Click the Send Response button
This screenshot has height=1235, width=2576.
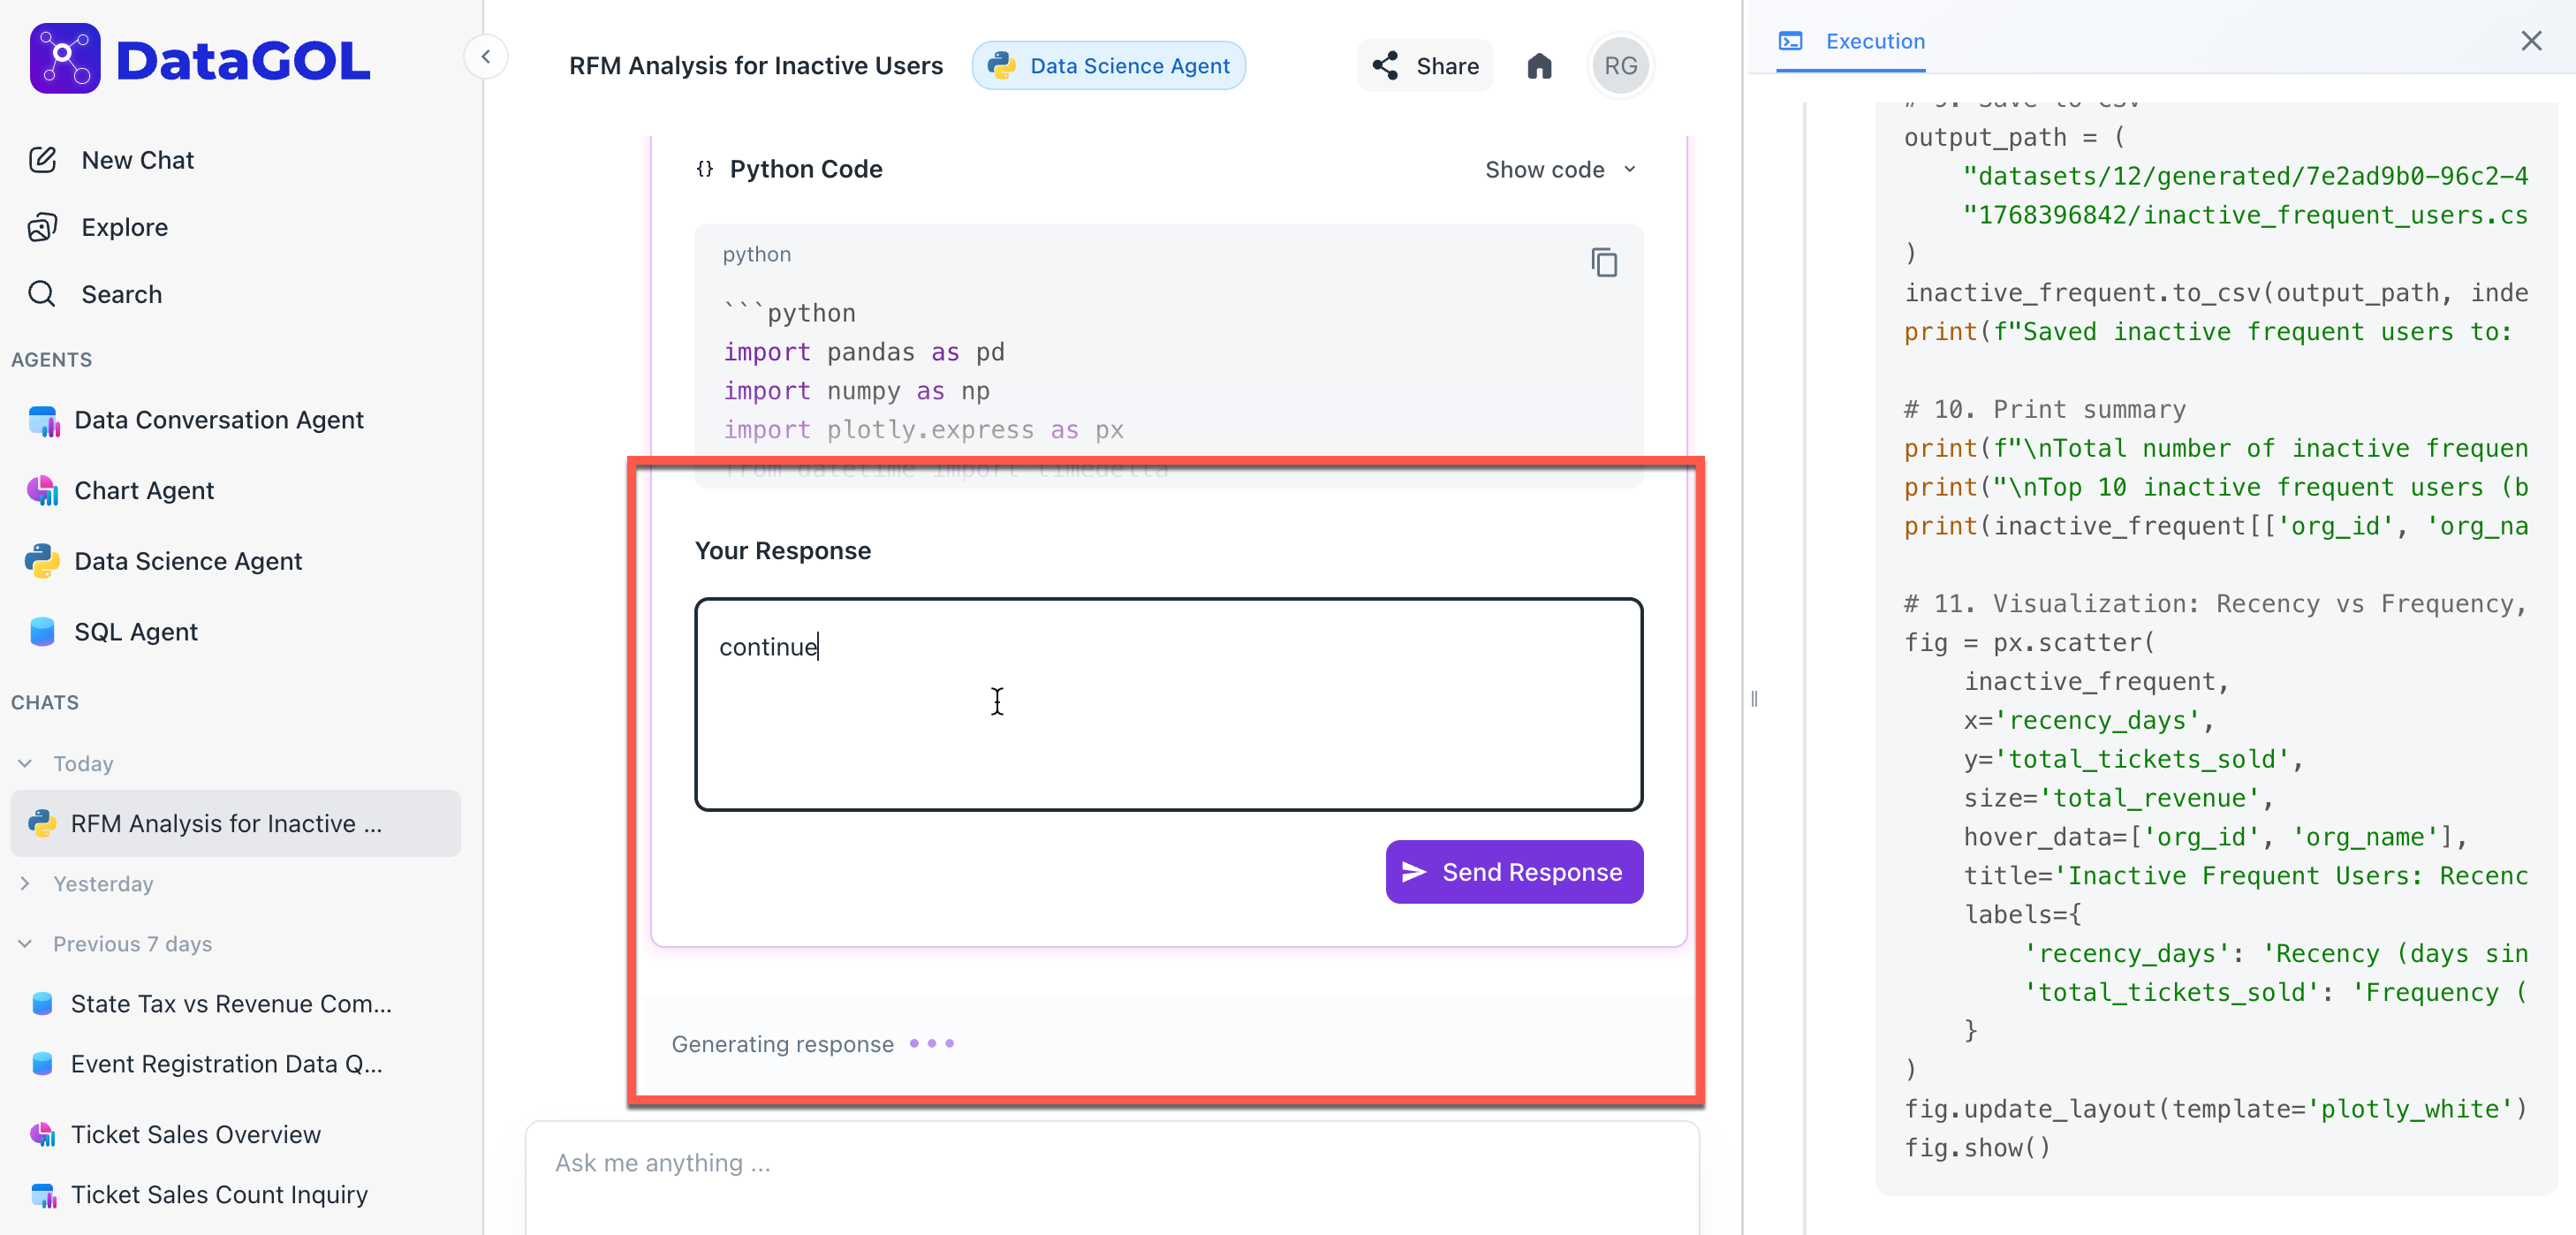(1513, 872)
